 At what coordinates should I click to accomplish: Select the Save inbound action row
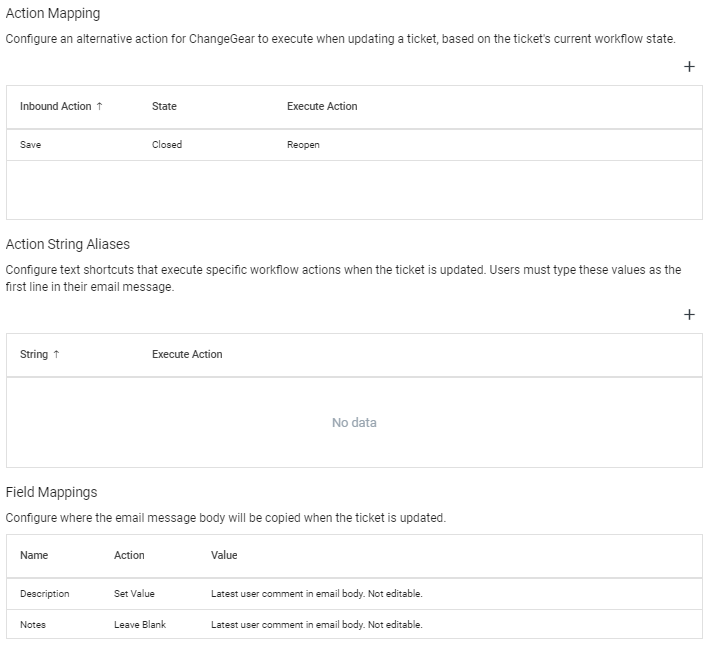(354, 145)
